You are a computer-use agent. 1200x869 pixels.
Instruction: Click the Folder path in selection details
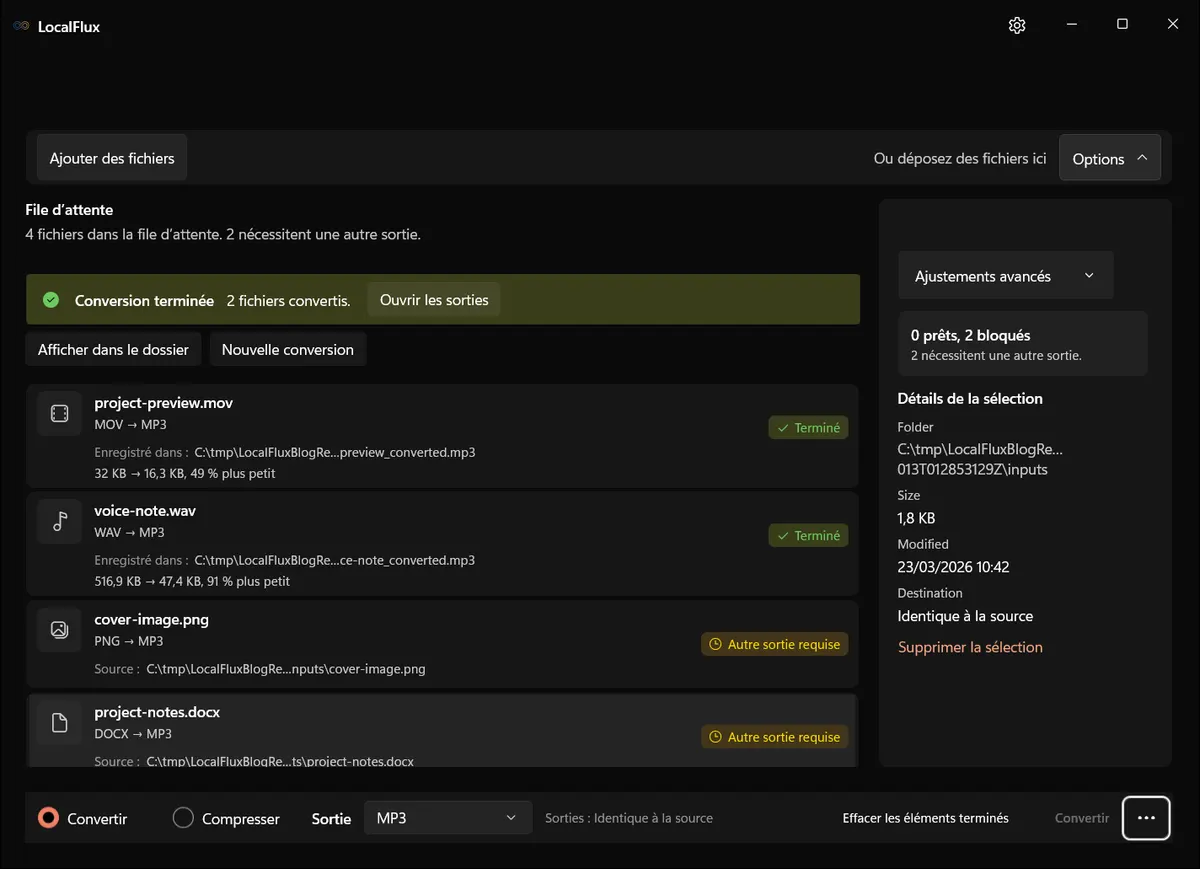click(980, 459)
